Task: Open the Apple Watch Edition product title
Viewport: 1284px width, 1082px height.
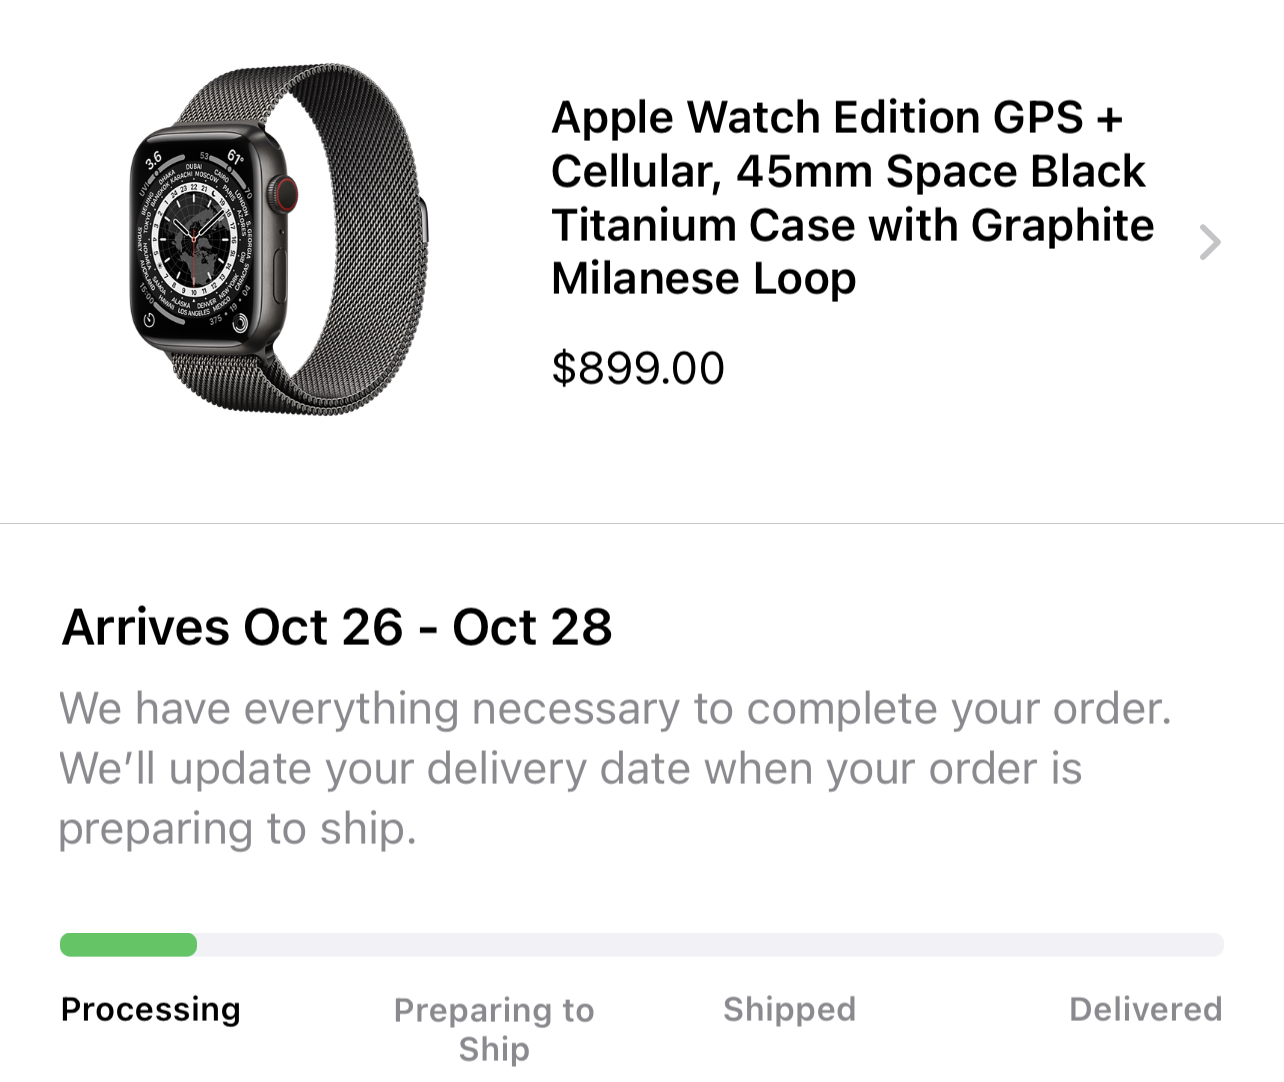Action: 852,198
